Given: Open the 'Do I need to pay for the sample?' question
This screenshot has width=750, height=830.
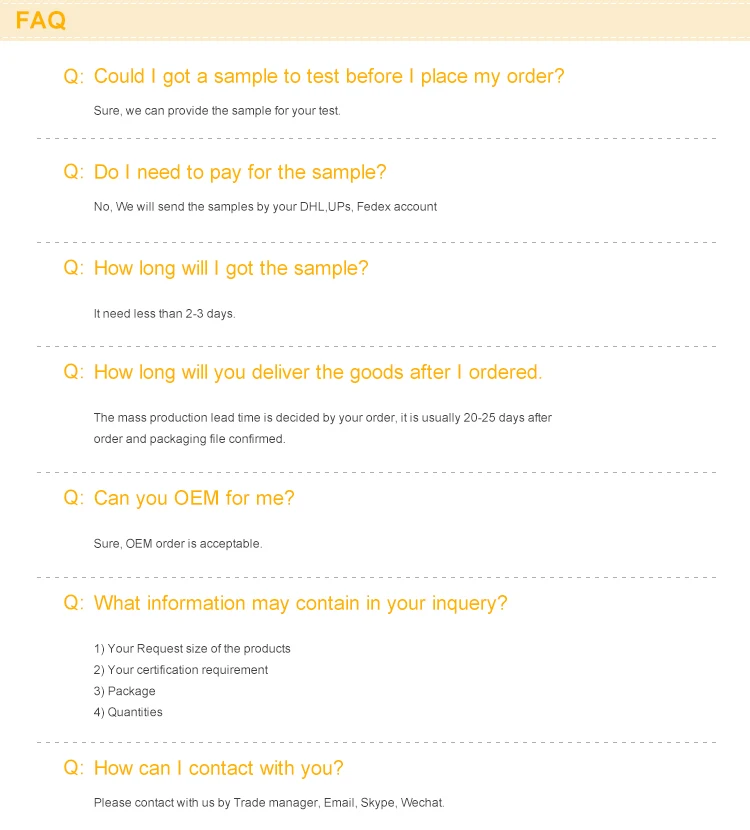Looking at the screenshot, I should point(240,172).
